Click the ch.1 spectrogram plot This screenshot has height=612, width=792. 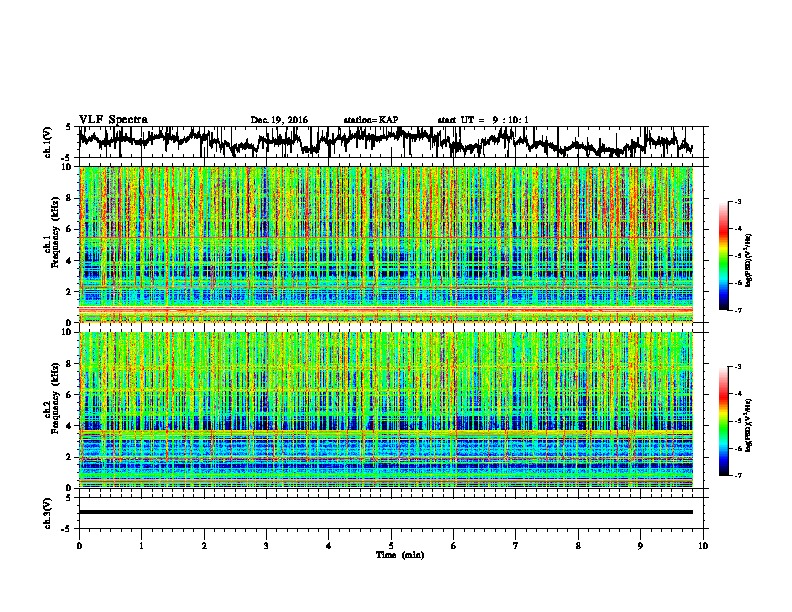point(386,244)
